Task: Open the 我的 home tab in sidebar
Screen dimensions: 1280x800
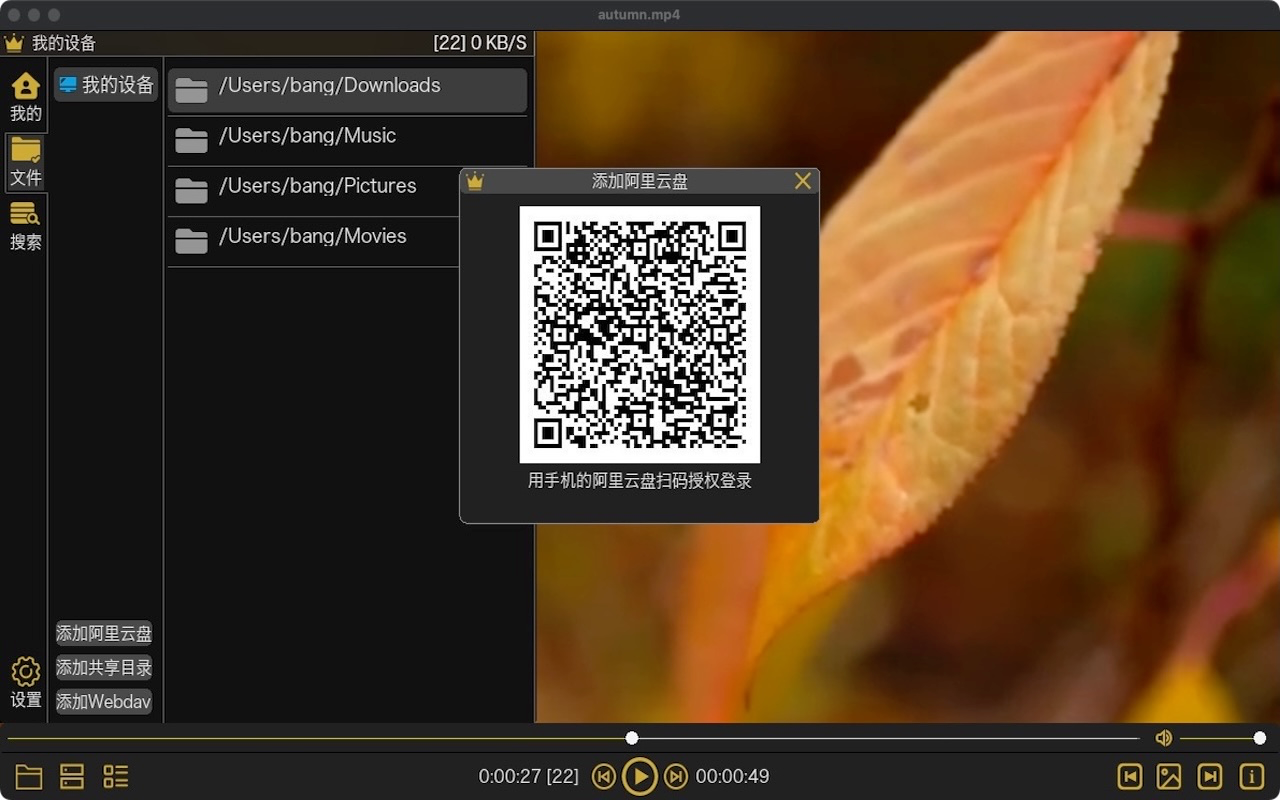Action: pos(25,97)
